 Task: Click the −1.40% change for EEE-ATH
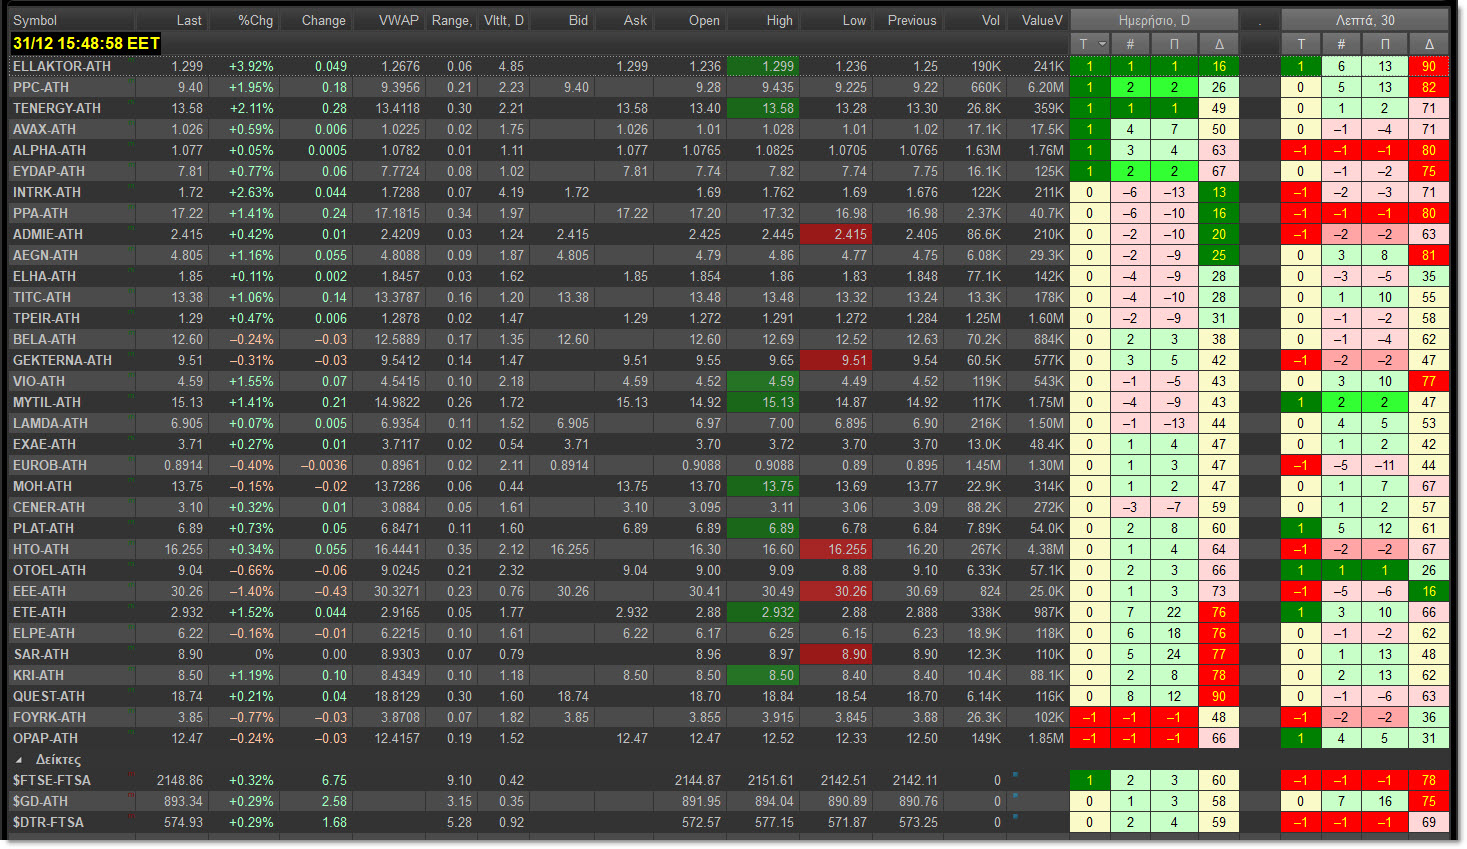(251, 591)
